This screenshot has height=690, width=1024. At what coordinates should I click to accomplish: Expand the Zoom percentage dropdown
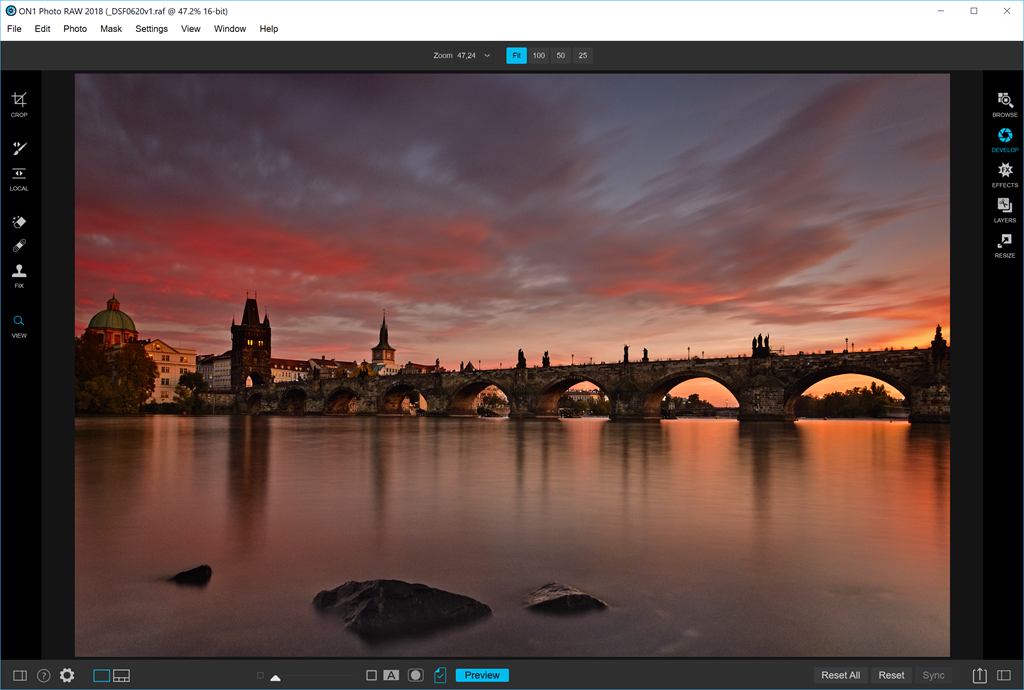[x=487, y=56]
